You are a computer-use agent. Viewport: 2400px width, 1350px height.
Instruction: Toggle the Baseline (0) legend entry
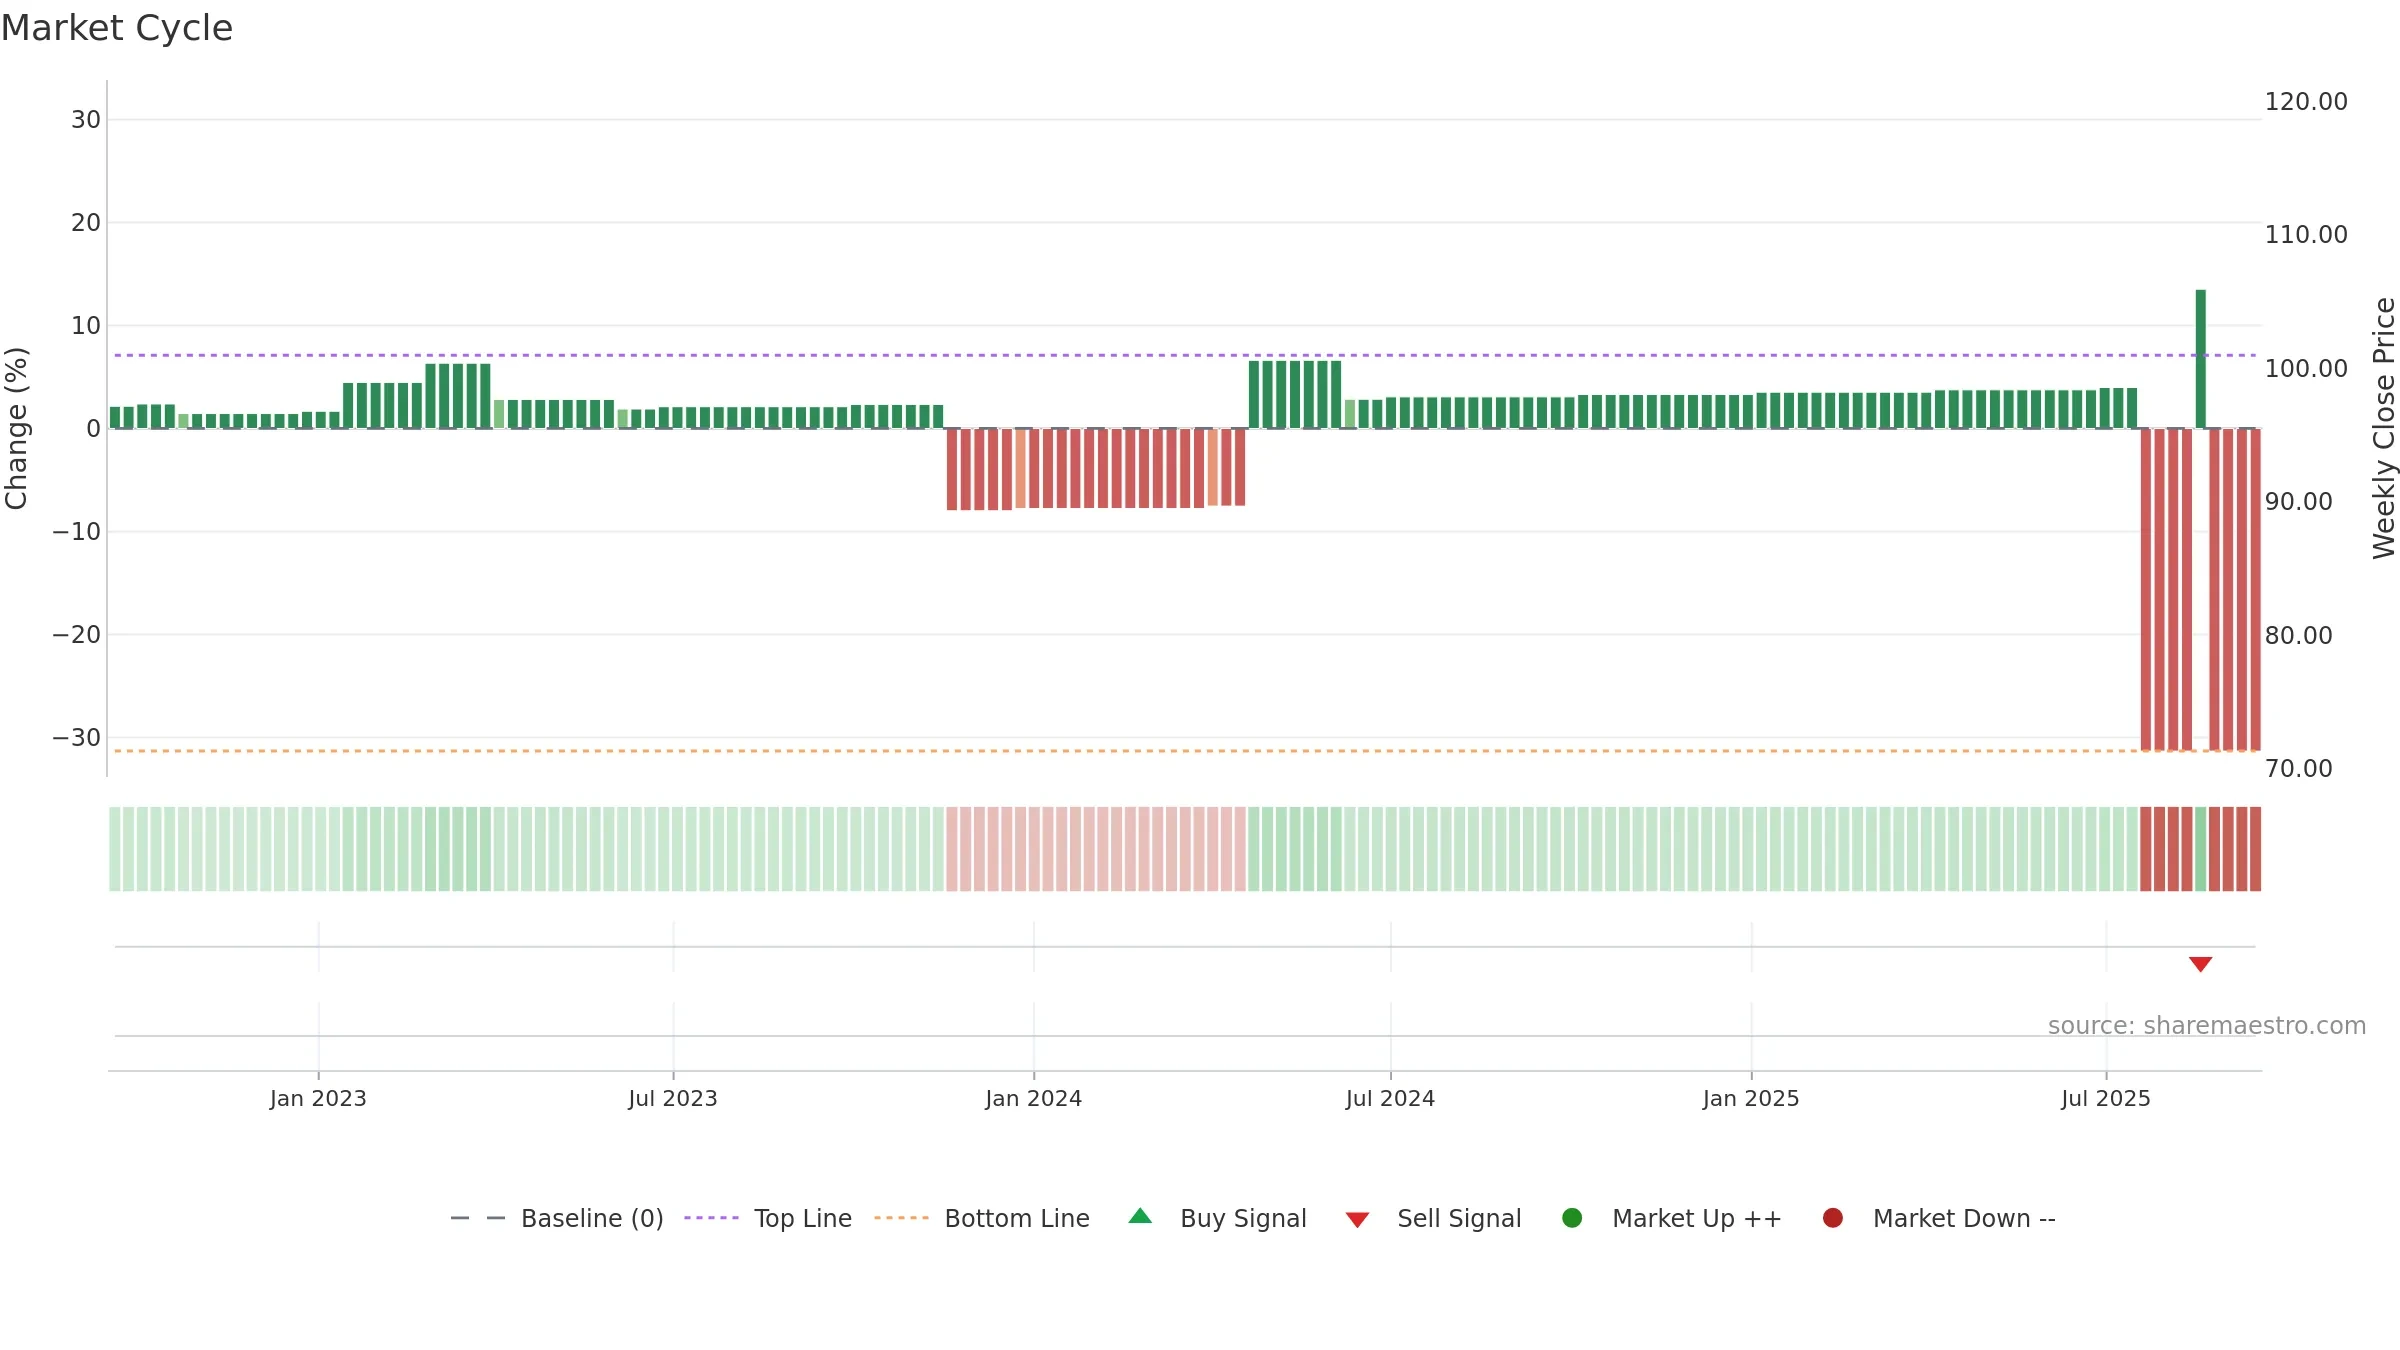(557, 1218)
